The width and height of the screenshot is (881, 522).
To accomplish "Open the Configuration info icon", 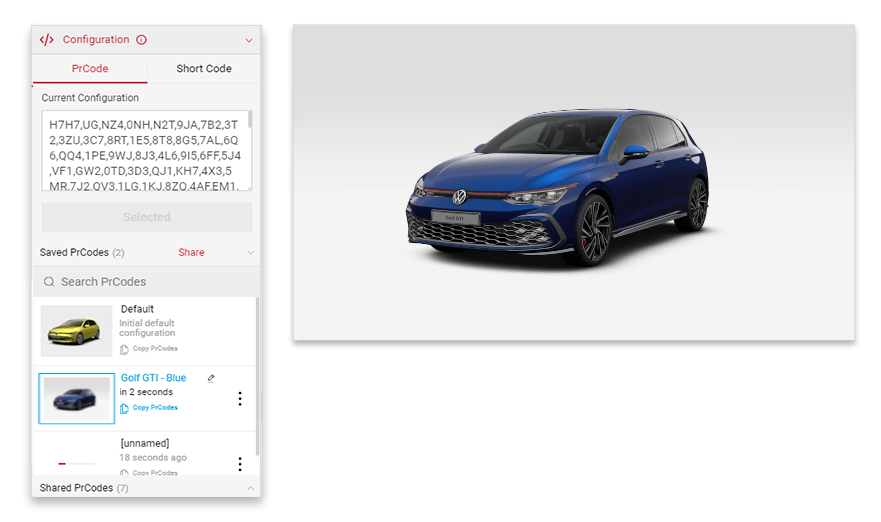I will (x=142, y=40).
